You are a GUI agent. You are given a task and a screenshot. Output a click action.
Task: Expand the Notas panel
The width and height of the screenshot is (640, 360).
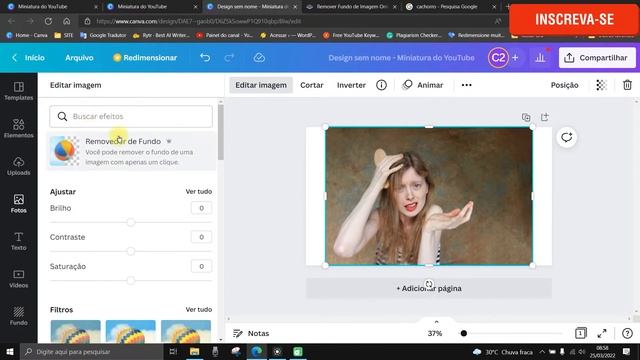[251, 333]
